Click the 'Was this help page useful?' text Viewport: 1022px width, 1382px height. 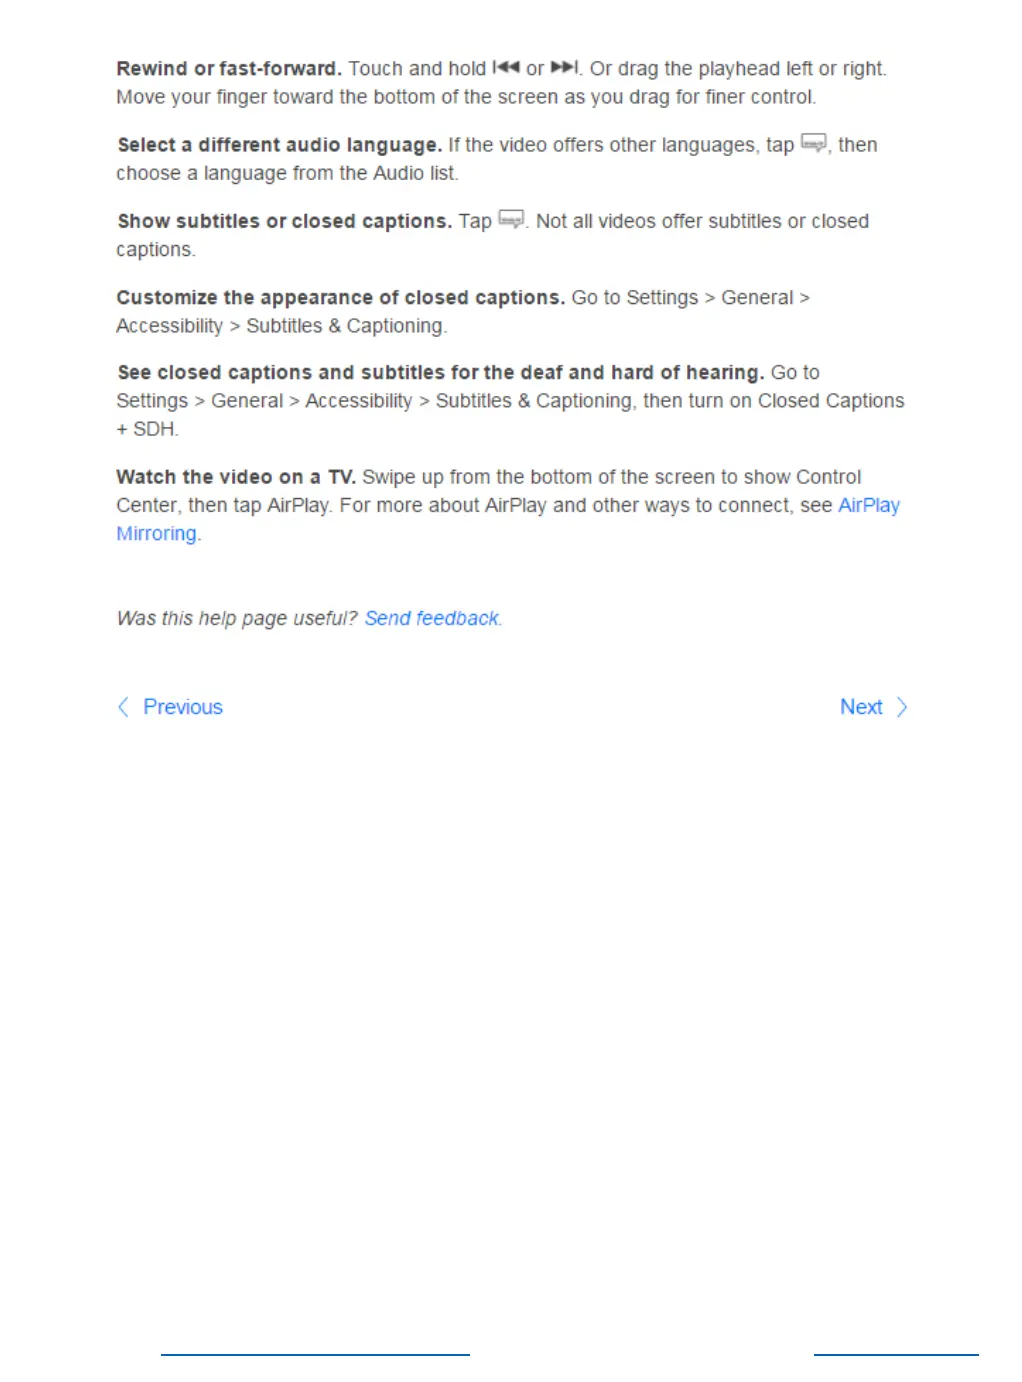tap(237, 618)
